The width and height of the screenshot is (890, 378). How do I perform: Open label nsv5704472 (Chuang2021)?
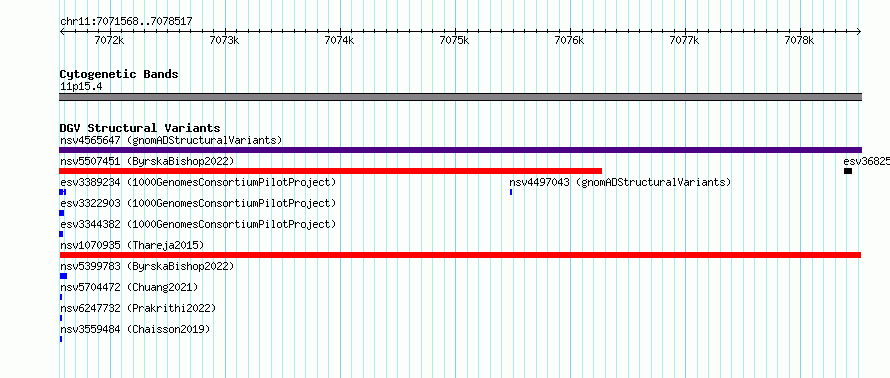point(129,287)
